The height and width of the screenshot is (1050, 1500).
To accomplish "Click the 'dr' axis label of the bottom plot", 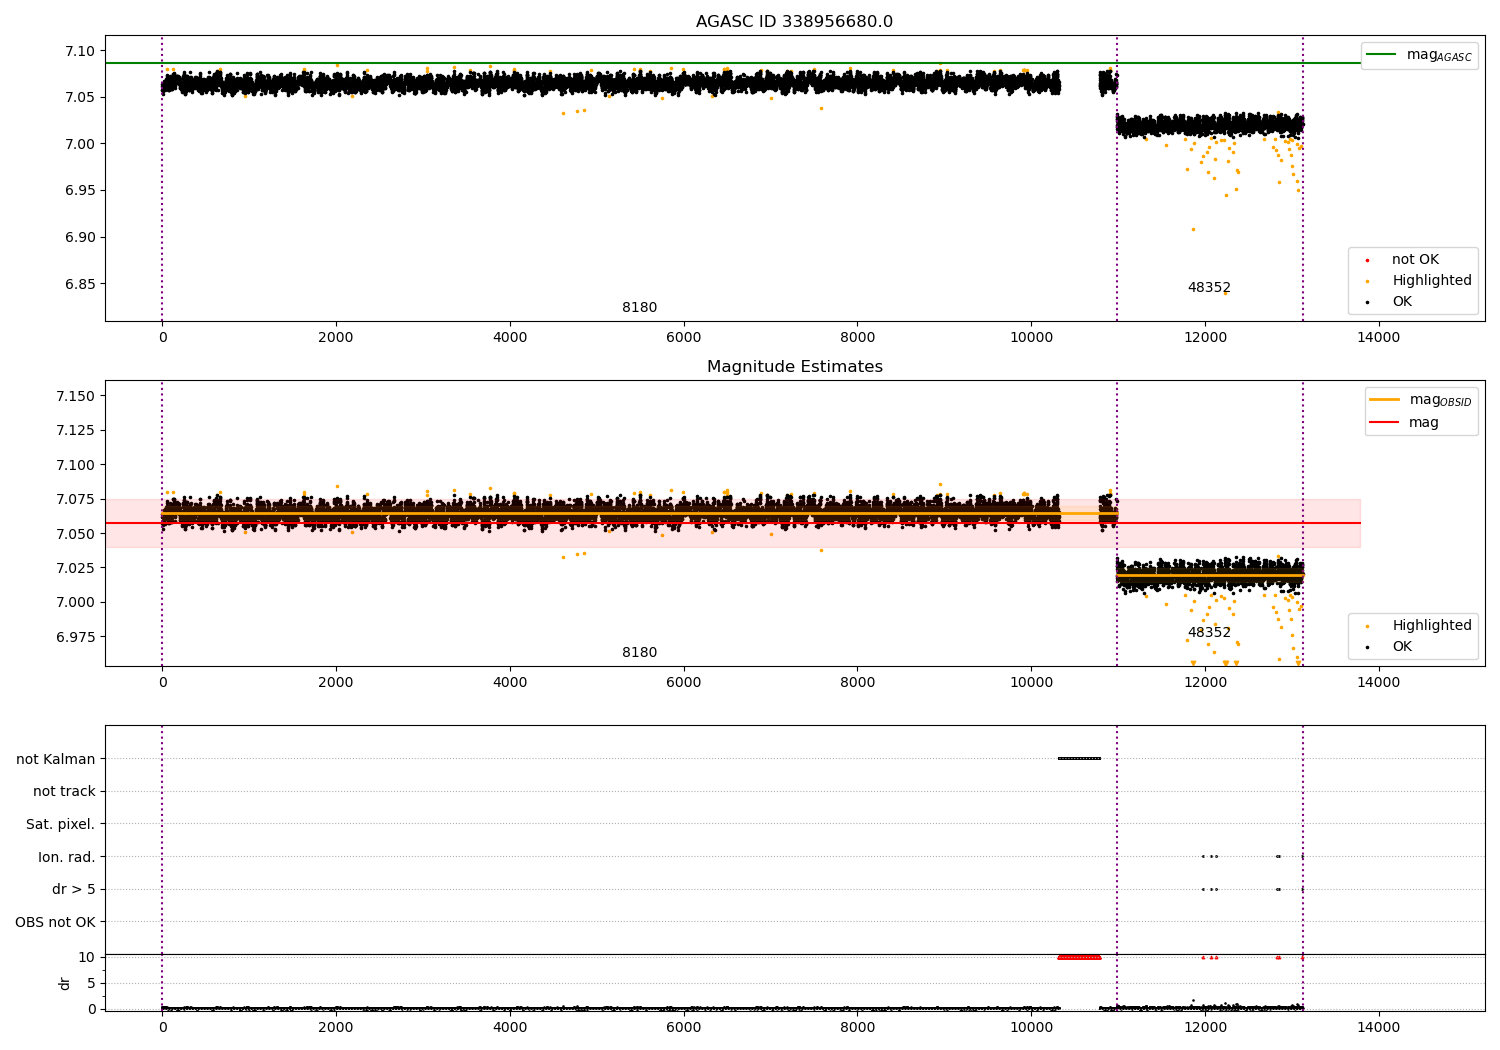I will [x=64, y=983].
